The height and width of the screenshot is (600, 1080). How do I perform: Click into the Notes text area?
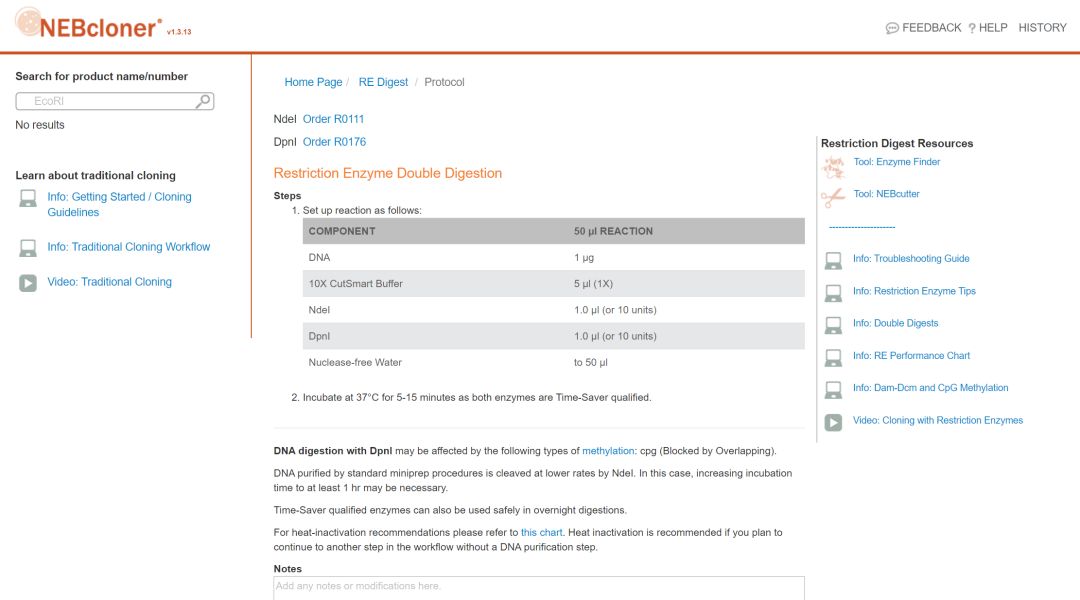coord(539,588)
